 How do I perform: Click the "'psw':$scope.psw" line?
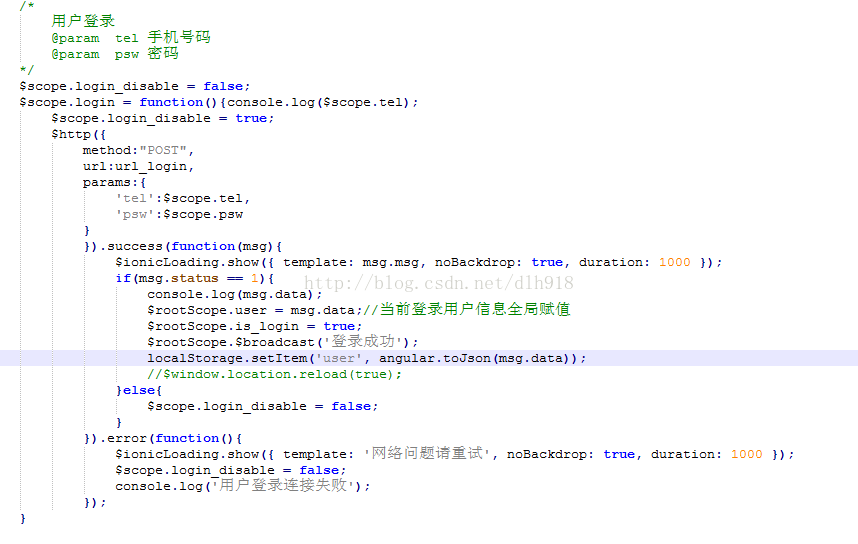pos(179,215)
